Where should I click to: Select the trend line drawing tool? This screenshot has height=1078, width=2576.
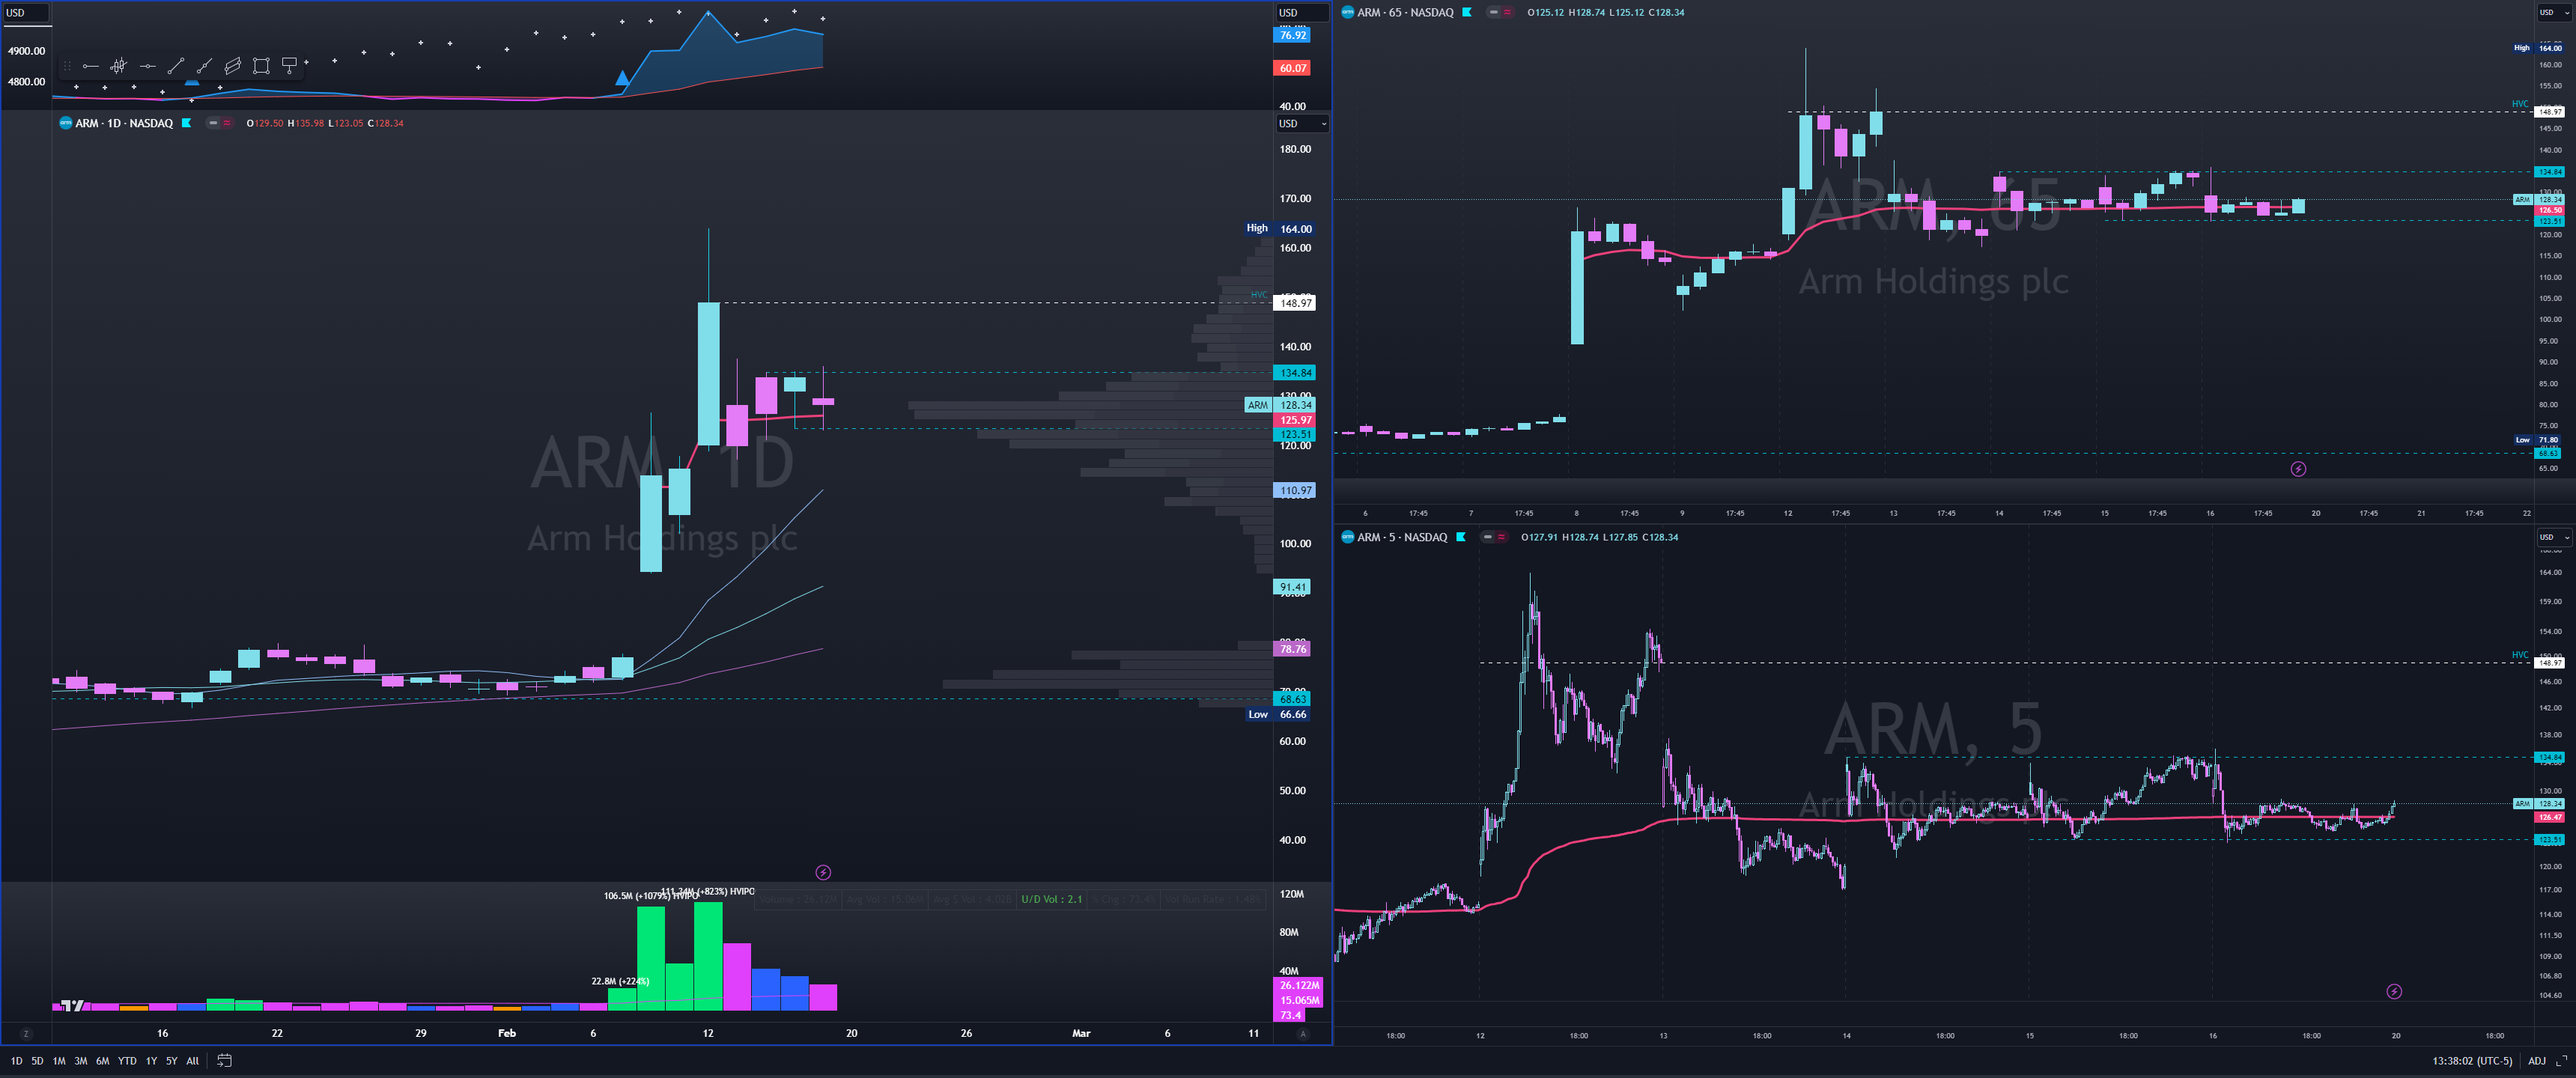coord(176,66)
